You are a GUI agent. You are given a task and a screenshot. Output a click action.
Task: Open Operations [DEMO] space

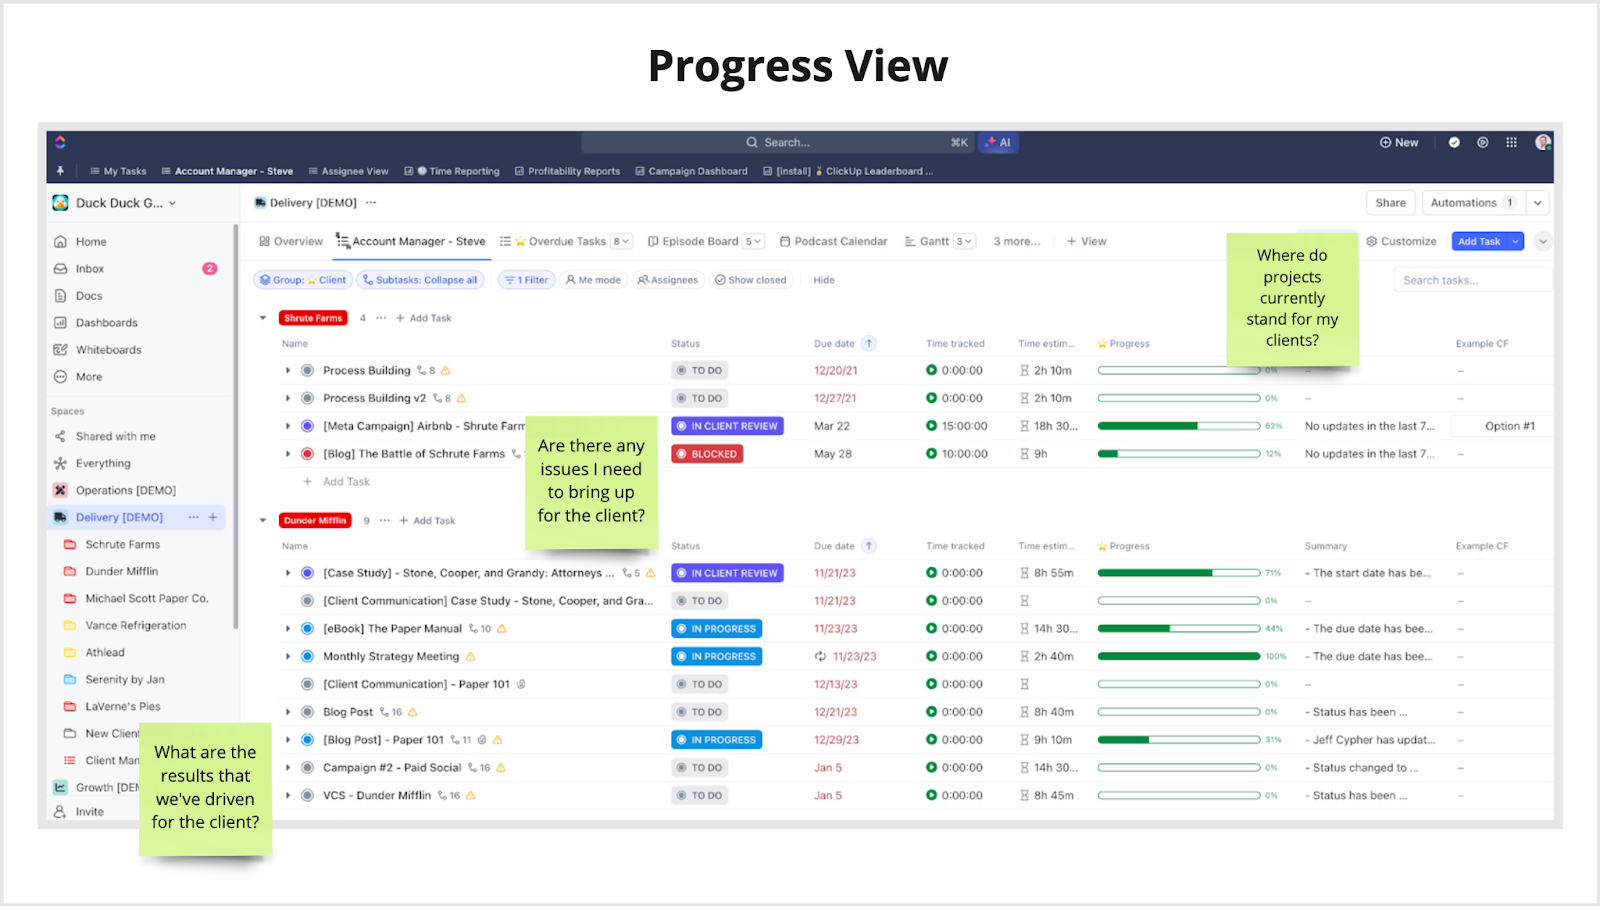tap(125, 491)
